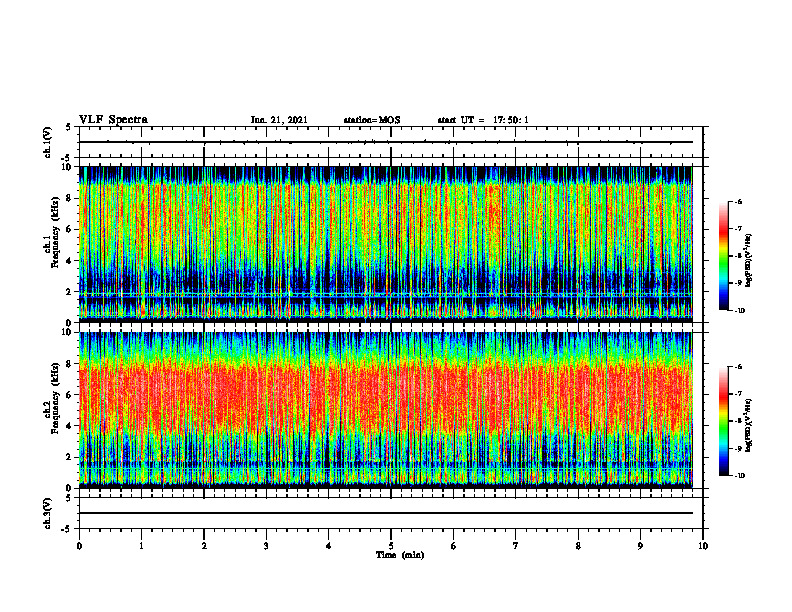Click the "Time (min)" axis label
Screen dimensions: 792x612
tap(400, 555)
